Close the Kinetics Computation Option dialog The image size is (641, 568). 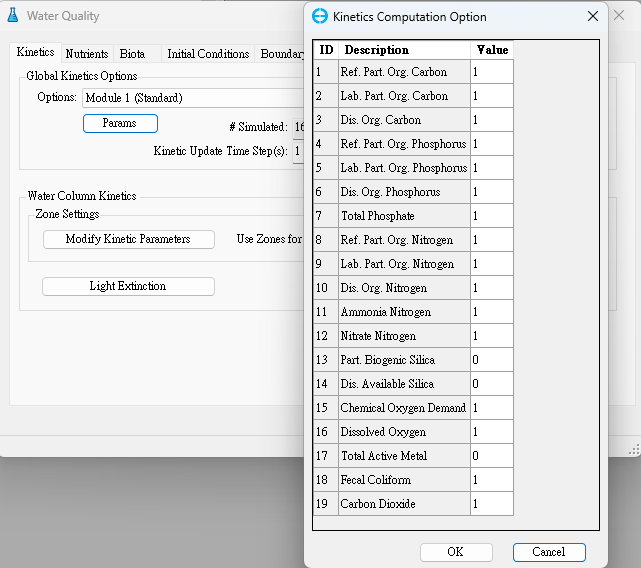593,16
